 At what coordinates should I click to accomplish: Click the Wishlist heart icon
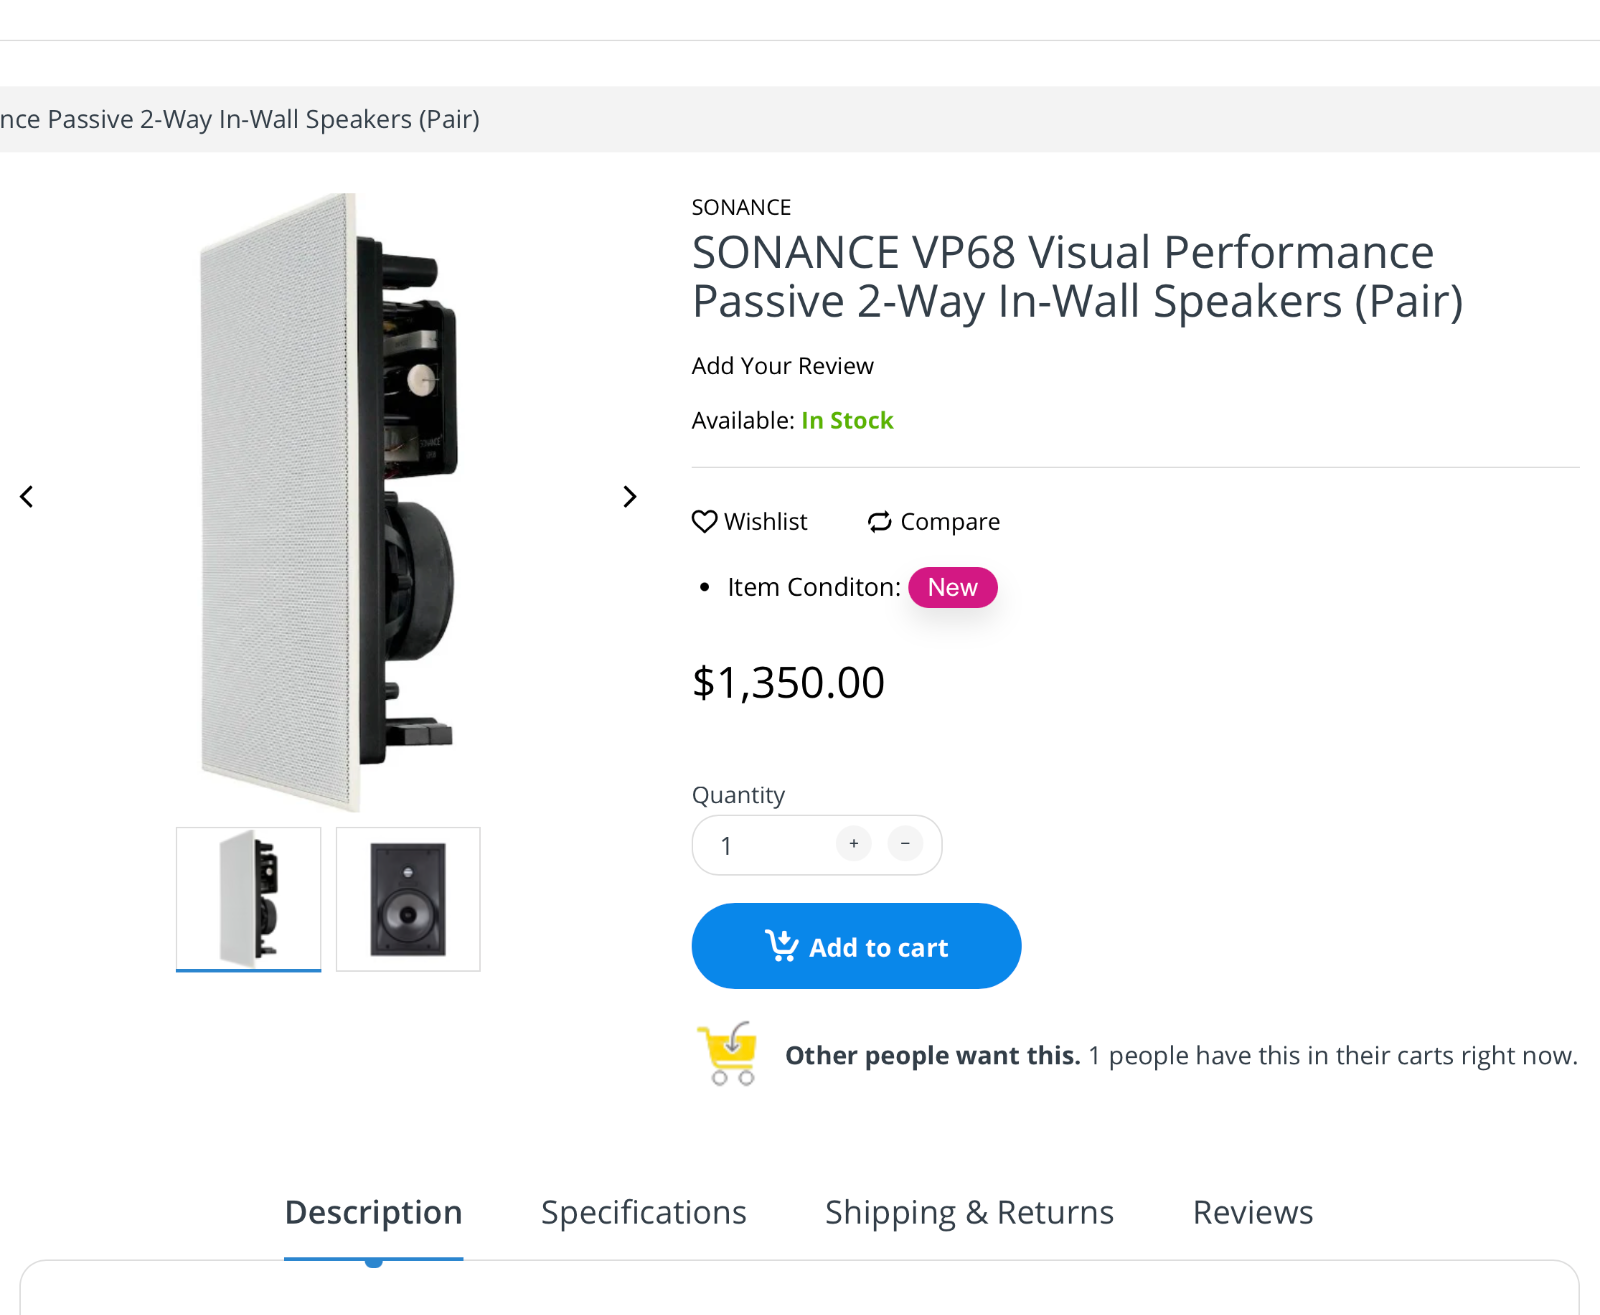tap(705, 521)
